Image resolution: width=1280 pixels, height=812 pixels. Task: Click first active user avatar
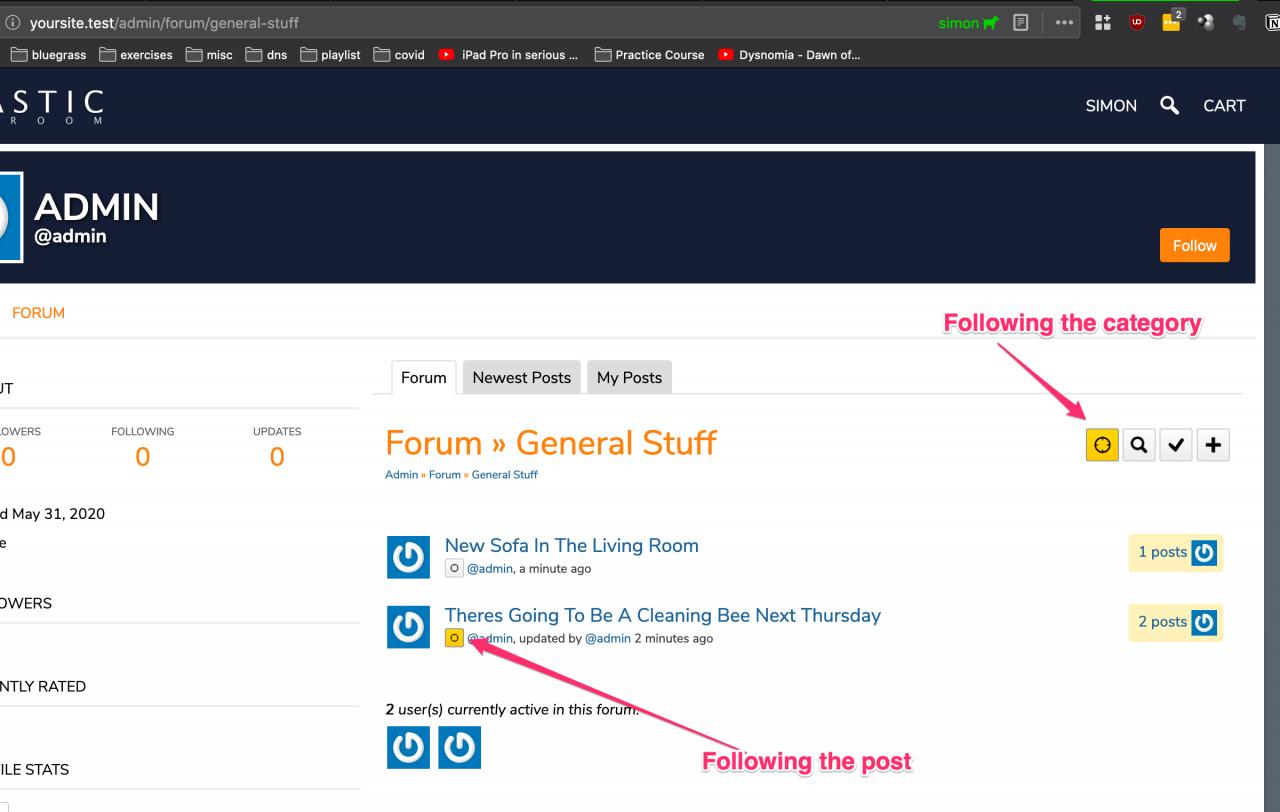coord(408,747)
